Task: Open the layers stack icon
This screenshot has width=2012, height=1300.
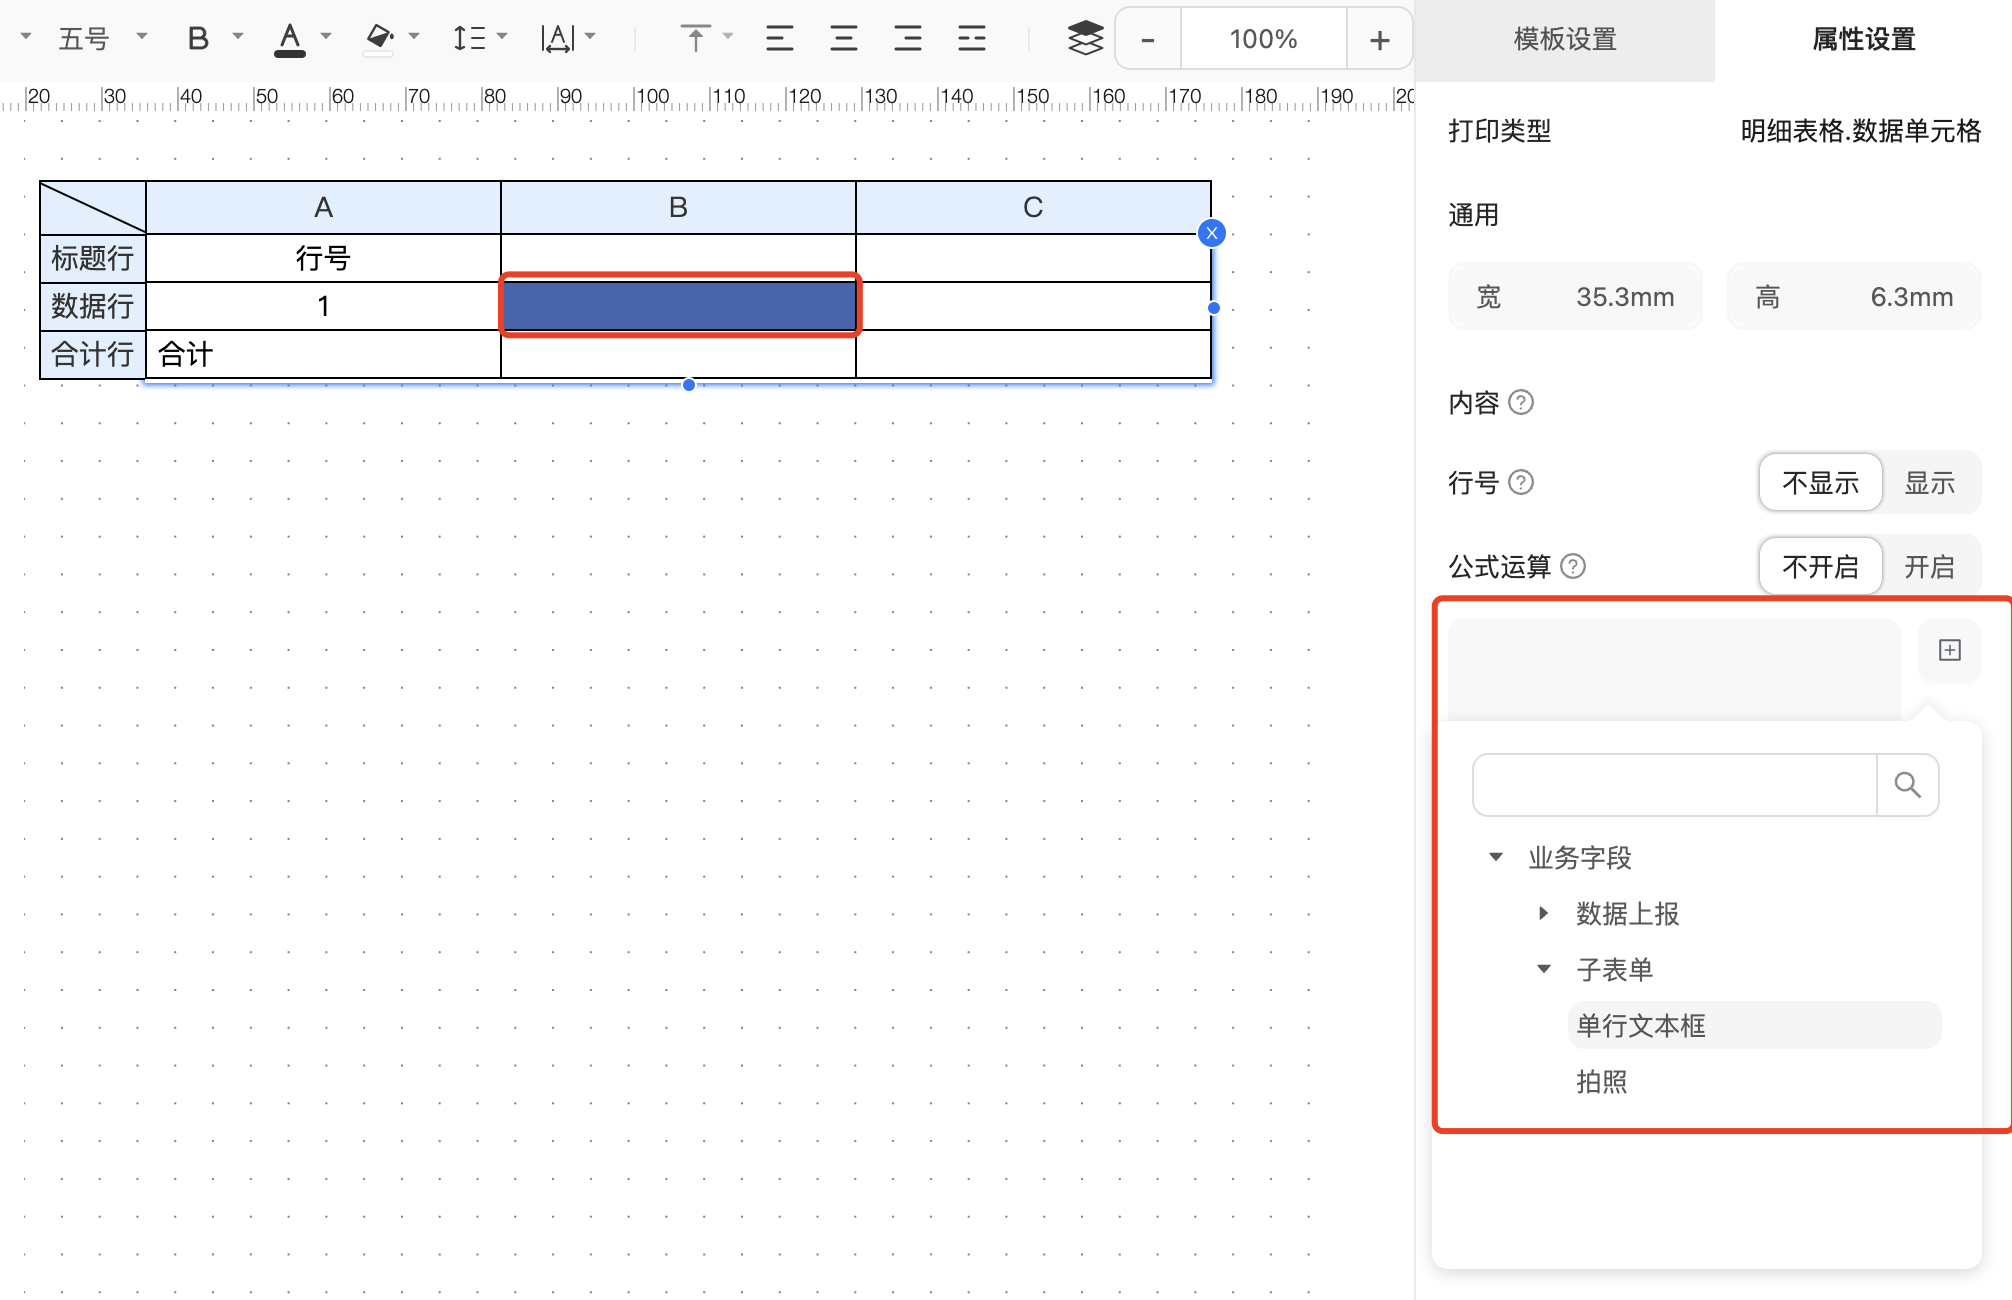Action: (1085, 39)
